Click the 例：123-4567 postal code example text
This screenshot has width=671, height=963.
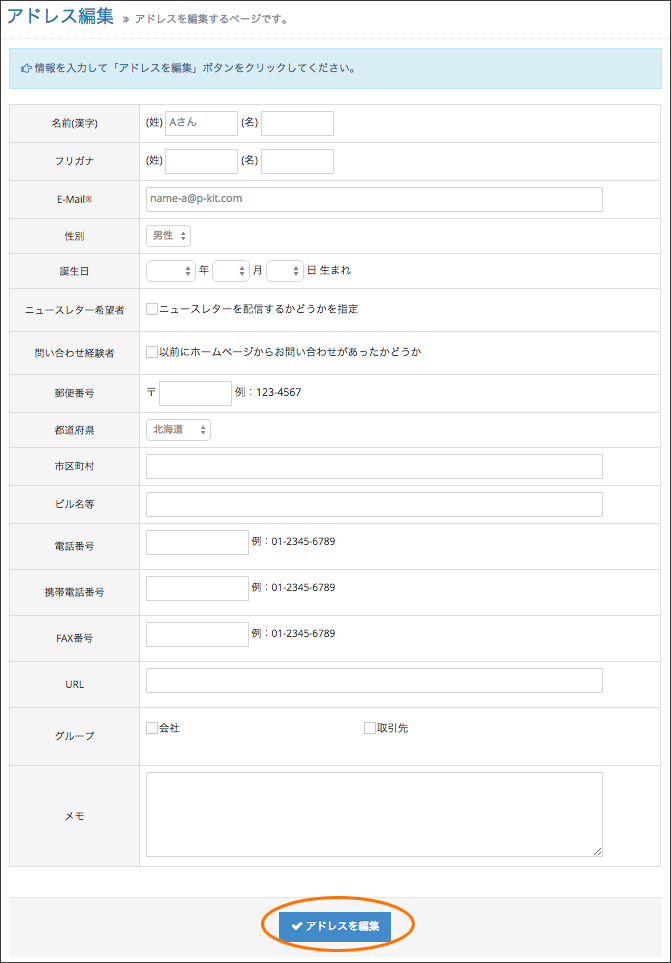tap(268, 392)
